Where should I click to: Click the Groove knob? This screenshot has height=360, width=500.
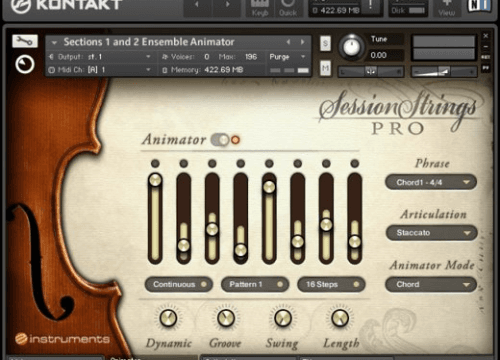pyautogui.click(x=226, y=318)
